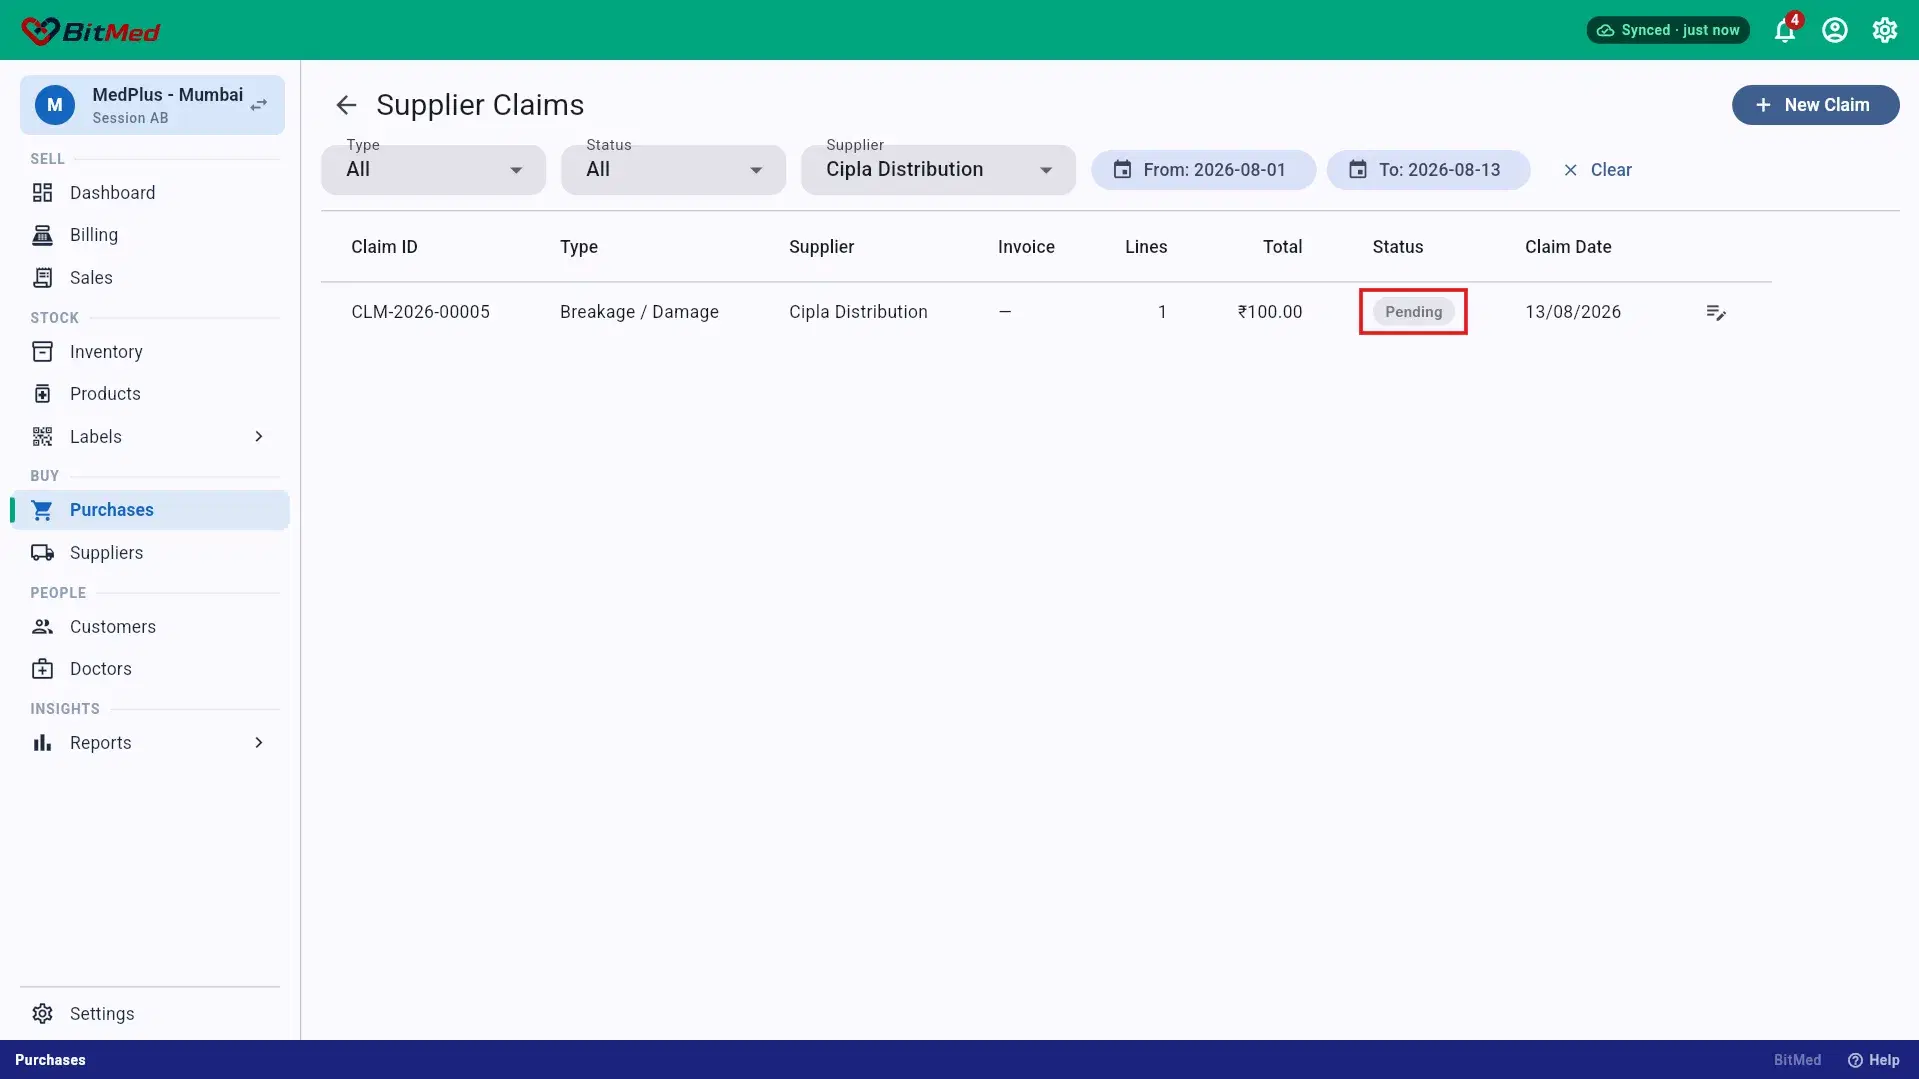
Task: Go to Customers
Action: point(150,627)
